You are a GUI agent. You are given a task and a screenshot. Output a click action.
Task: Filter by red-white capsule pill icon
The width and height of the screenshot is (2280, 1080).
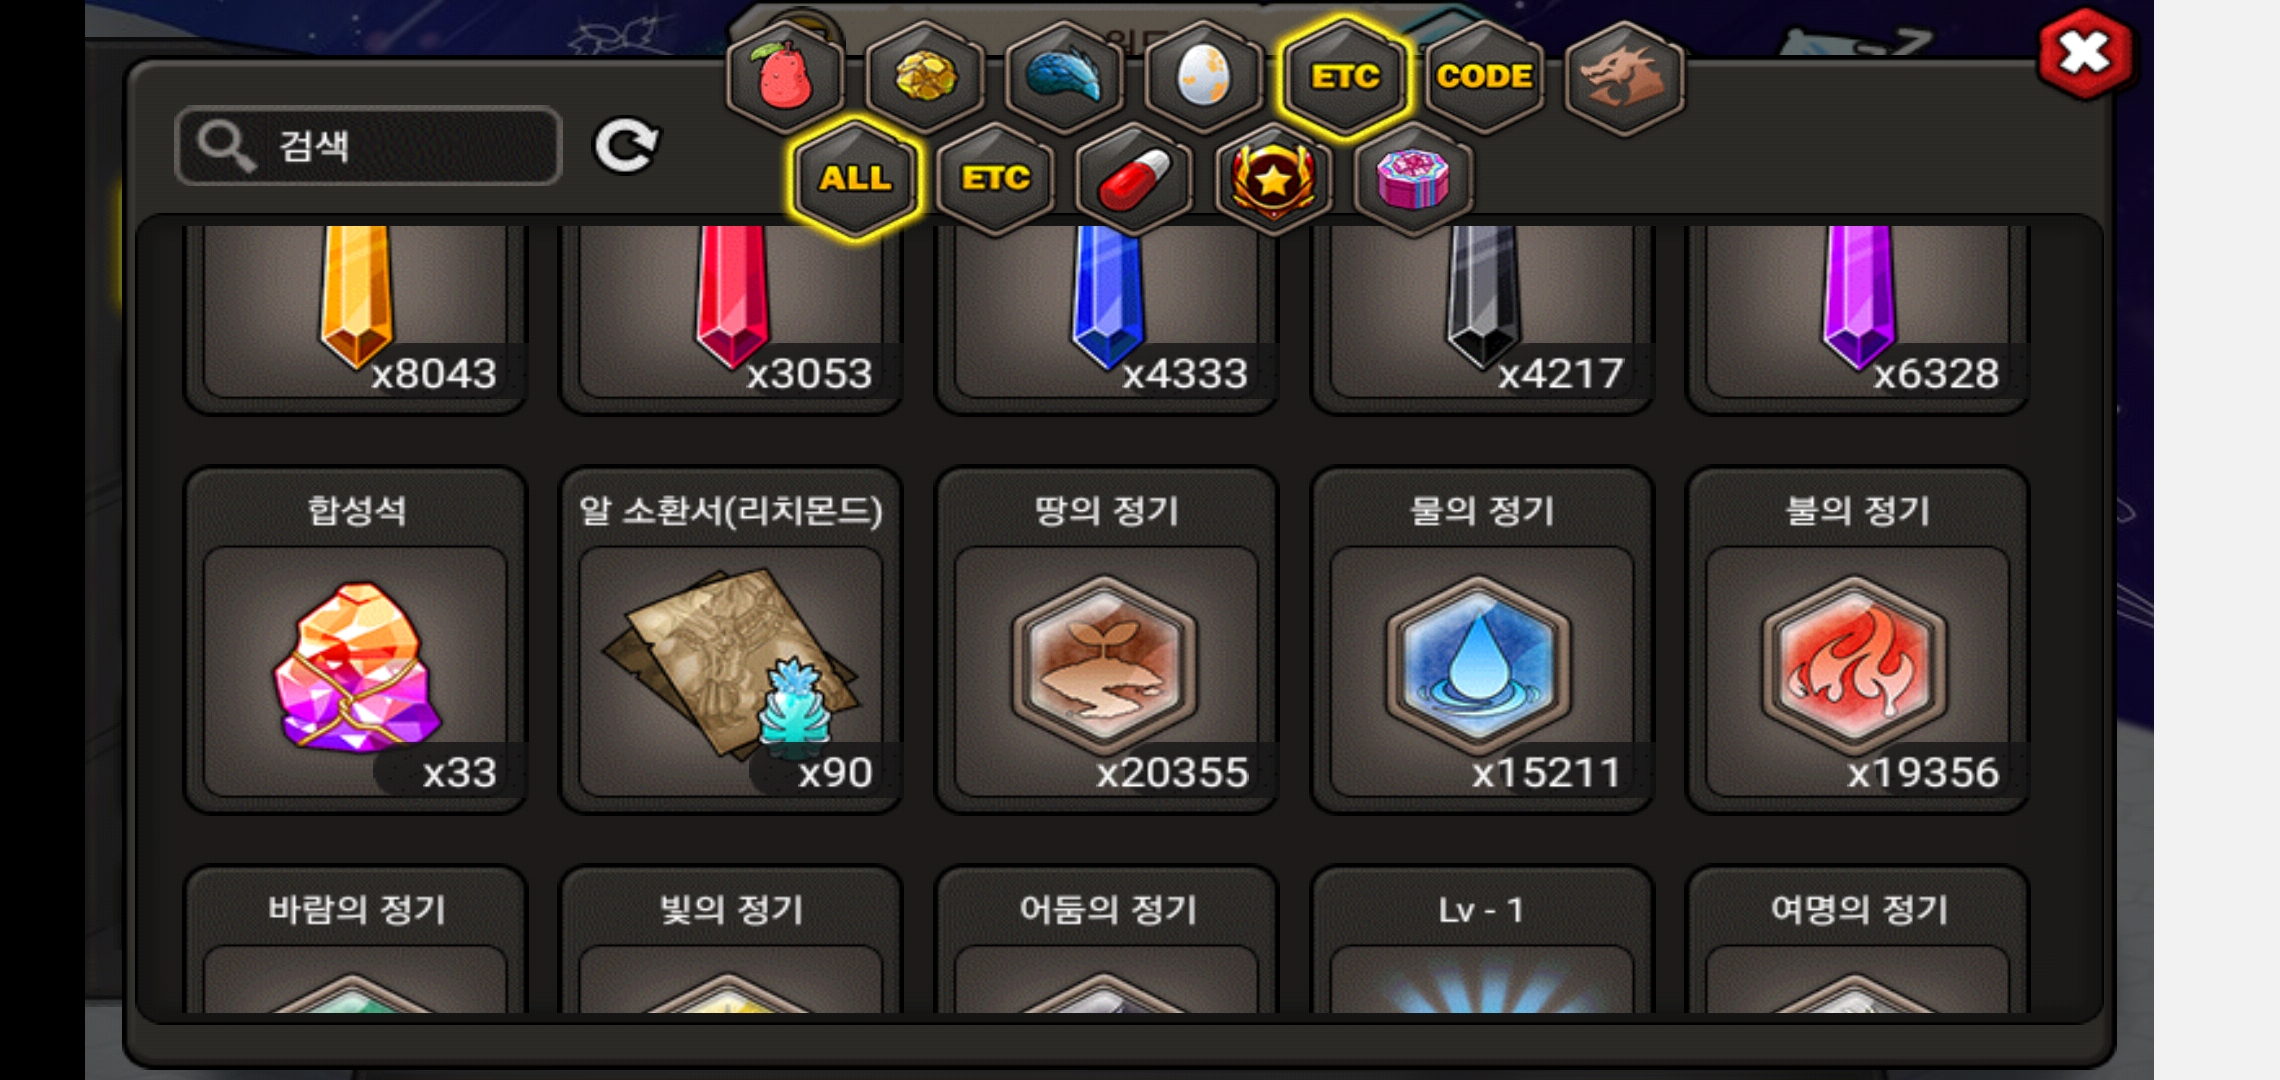[x=1135, y=179]
